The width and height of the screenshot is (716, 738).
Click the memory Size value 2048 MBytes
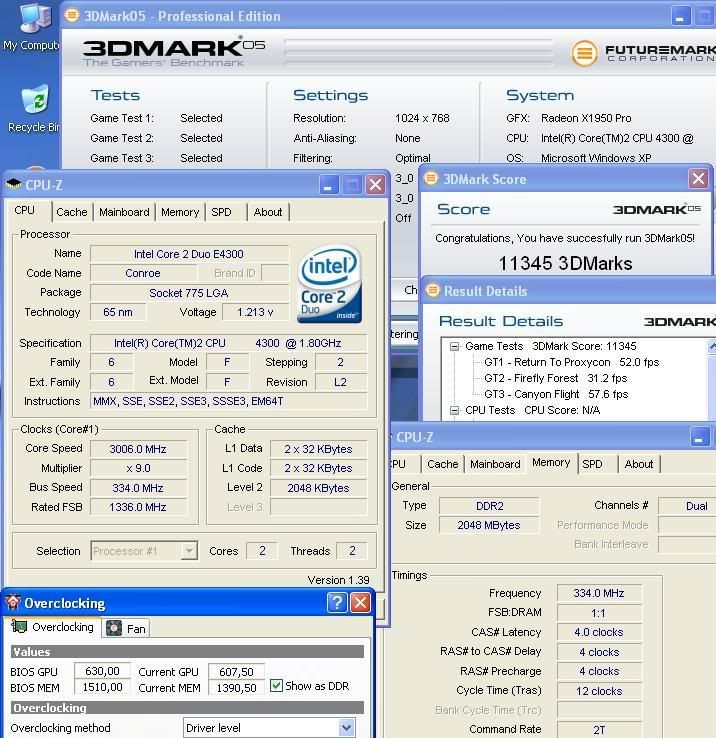489,525
